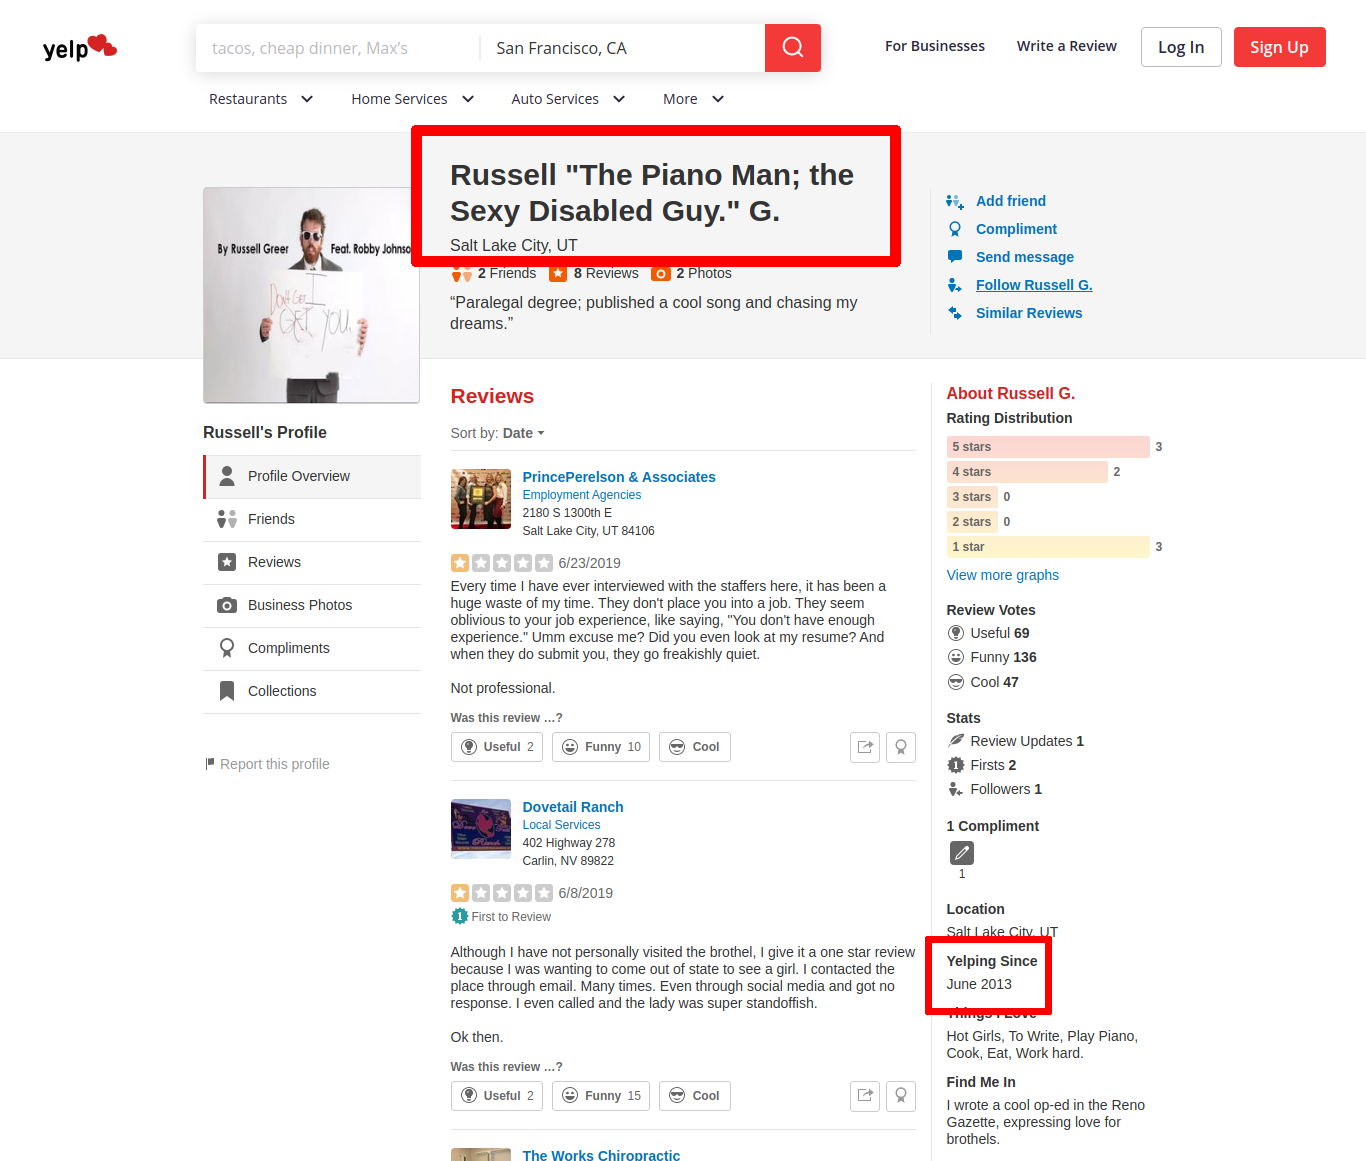The width and height of the screenshot is (1366, 1161).
Task: Click the Yelp logo
Action: click(80, 47)
